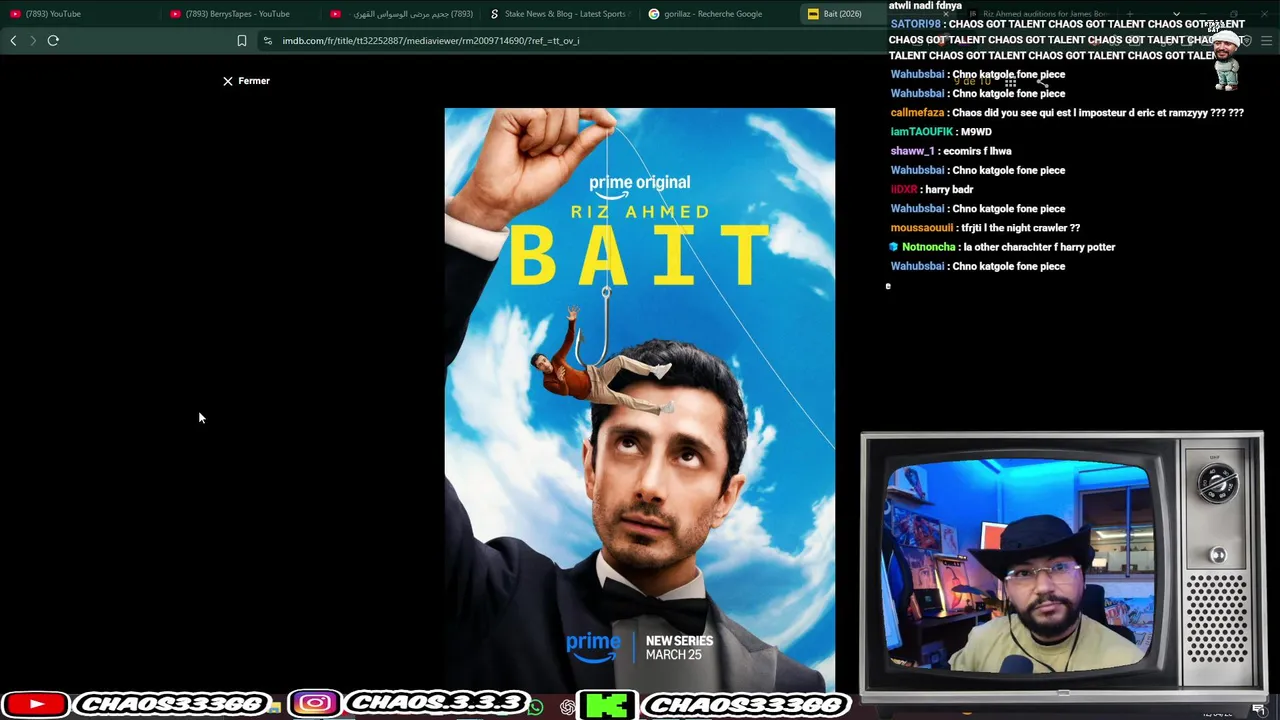Switch to the first YouTube tab
The height and width of the screenshot is (720, 1280).
[80, 14]
